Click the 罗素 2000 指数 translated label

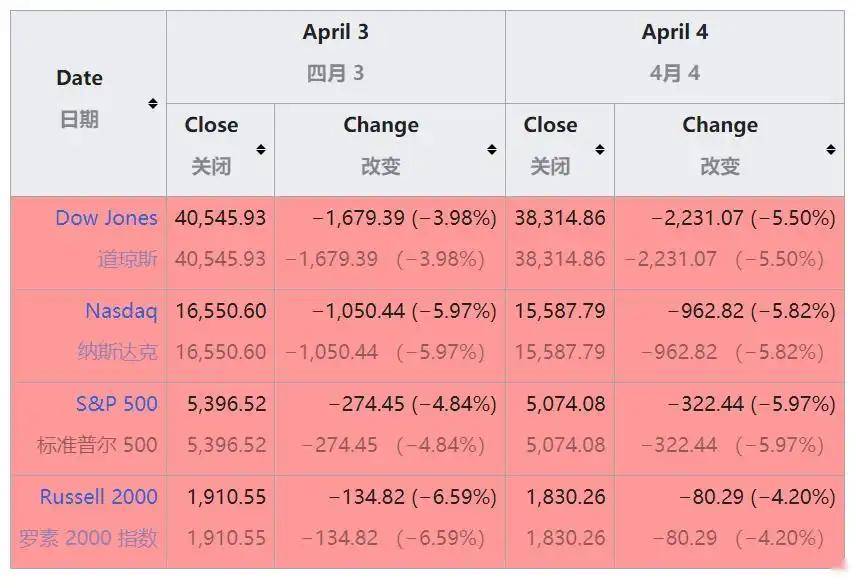coord(88,538)
